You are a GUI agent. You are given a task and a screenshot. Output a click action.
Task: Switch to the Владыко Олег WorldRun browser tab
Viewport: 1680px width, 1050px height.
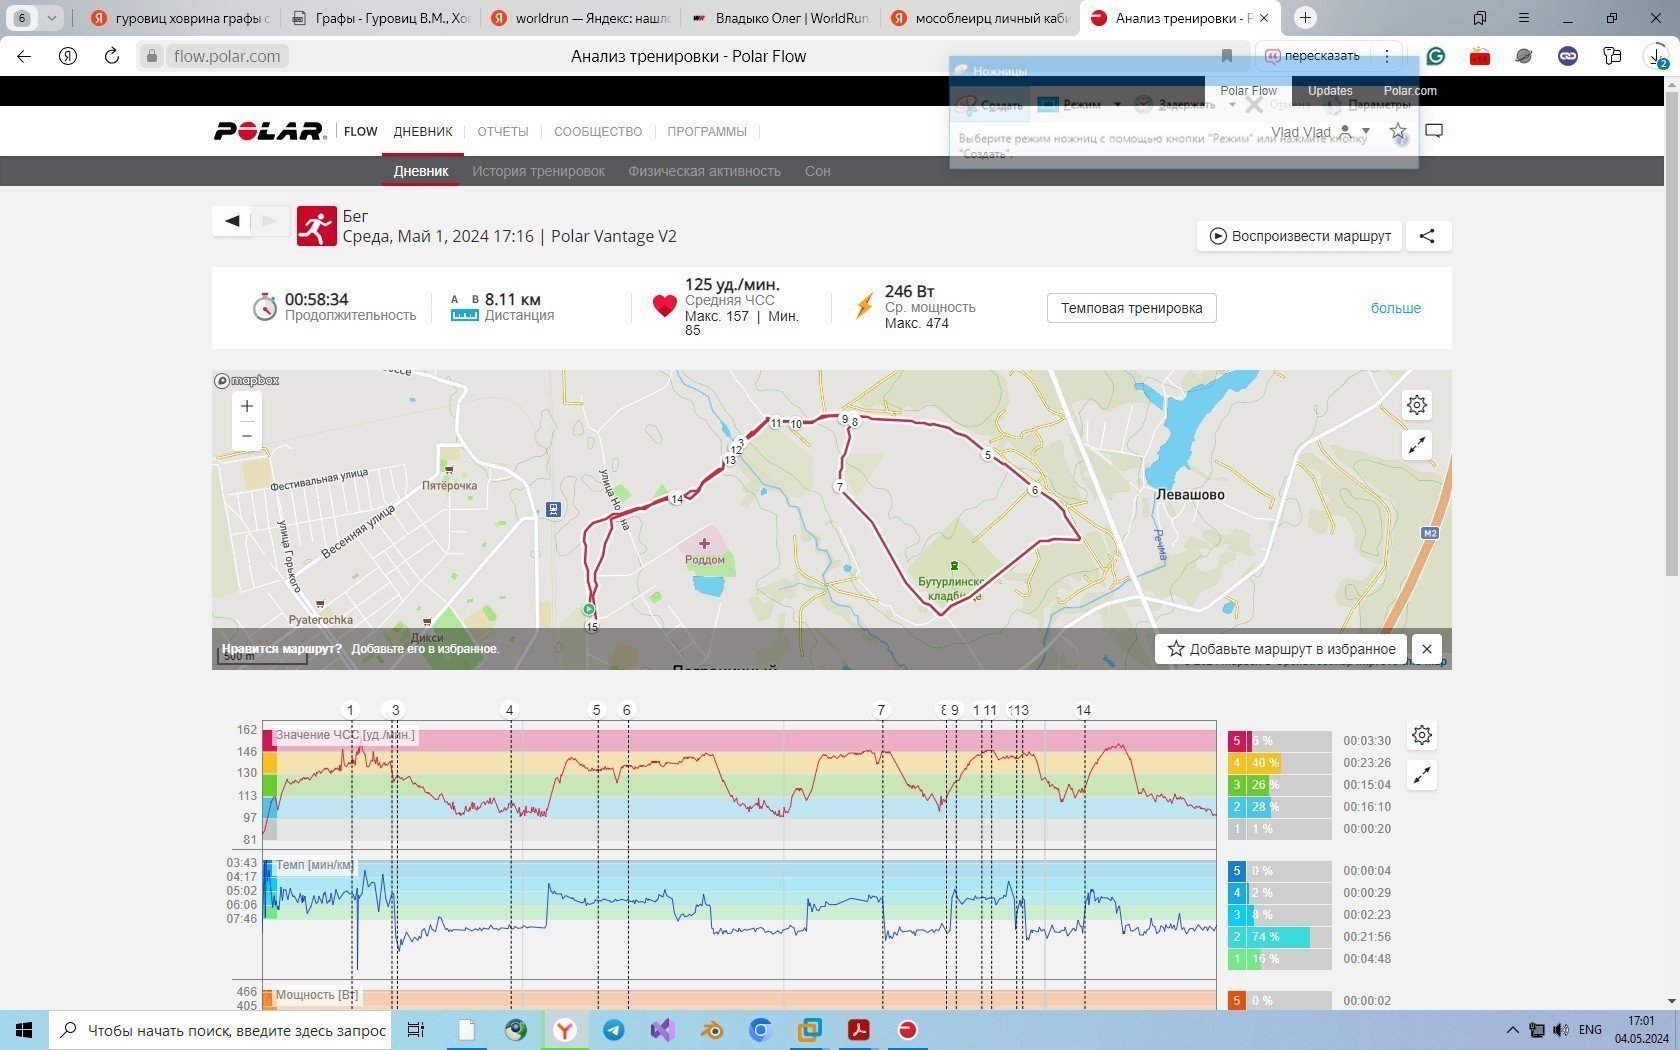(780, 18)
